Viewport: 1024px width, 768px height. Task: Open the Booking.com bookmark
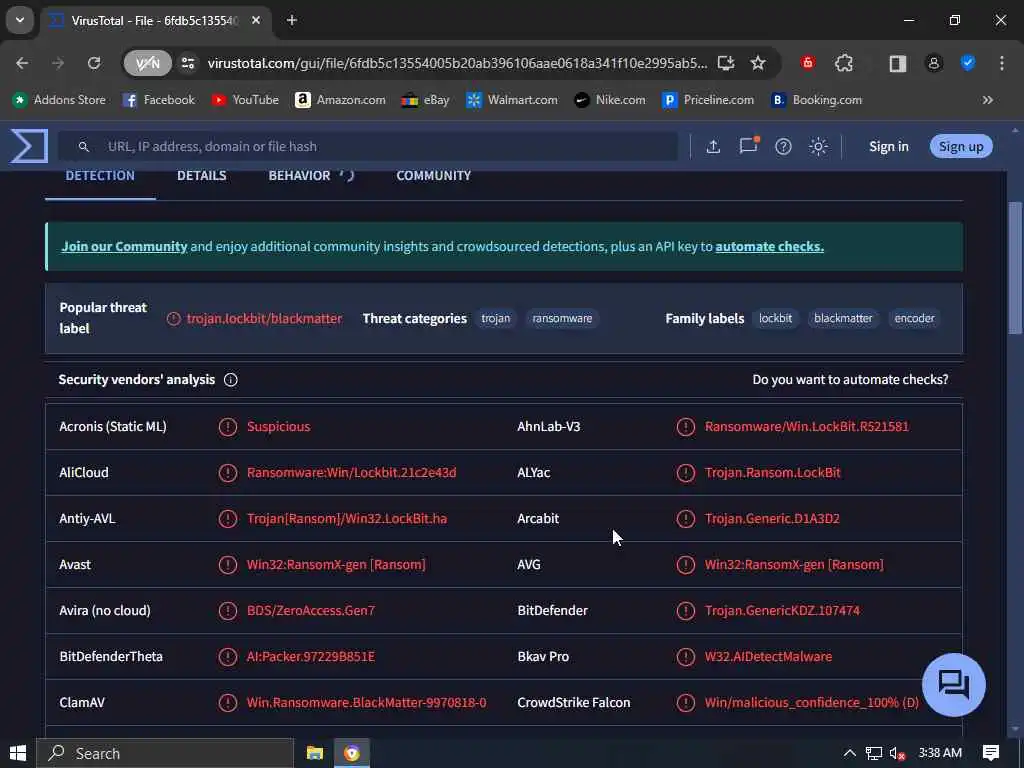816,100
